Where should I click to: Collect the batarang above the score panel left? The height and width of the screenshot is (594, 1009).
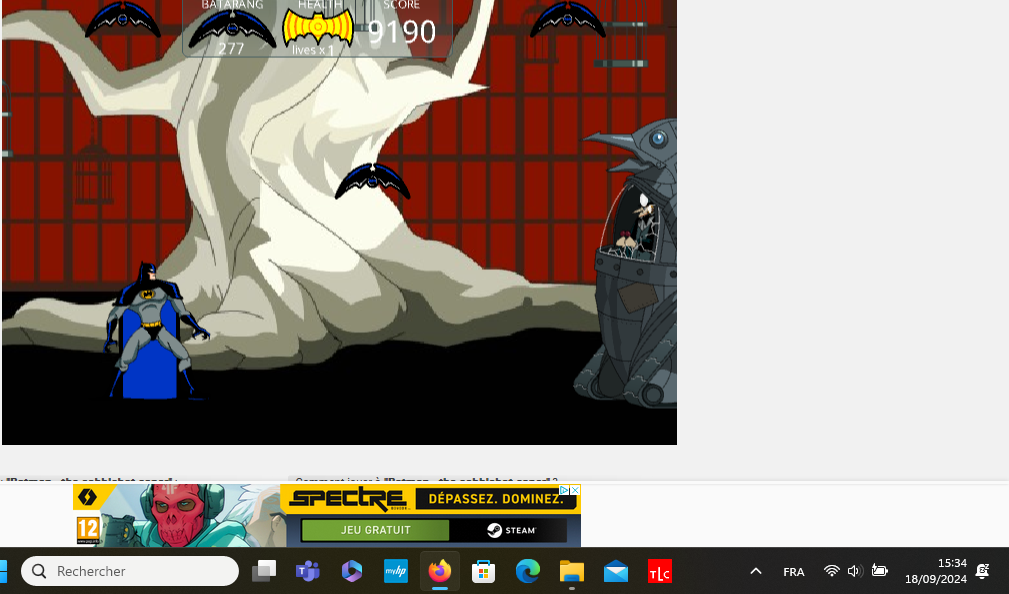pyautogui.click(x=123, y=19)
